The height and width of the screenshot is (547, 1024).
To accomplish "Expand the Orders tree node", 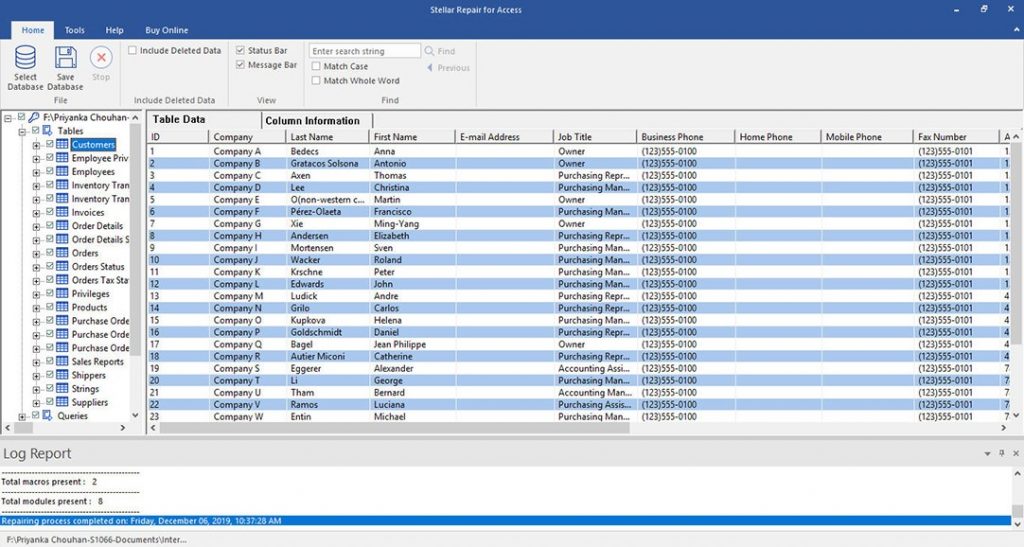I will click(x=37, y=253).
